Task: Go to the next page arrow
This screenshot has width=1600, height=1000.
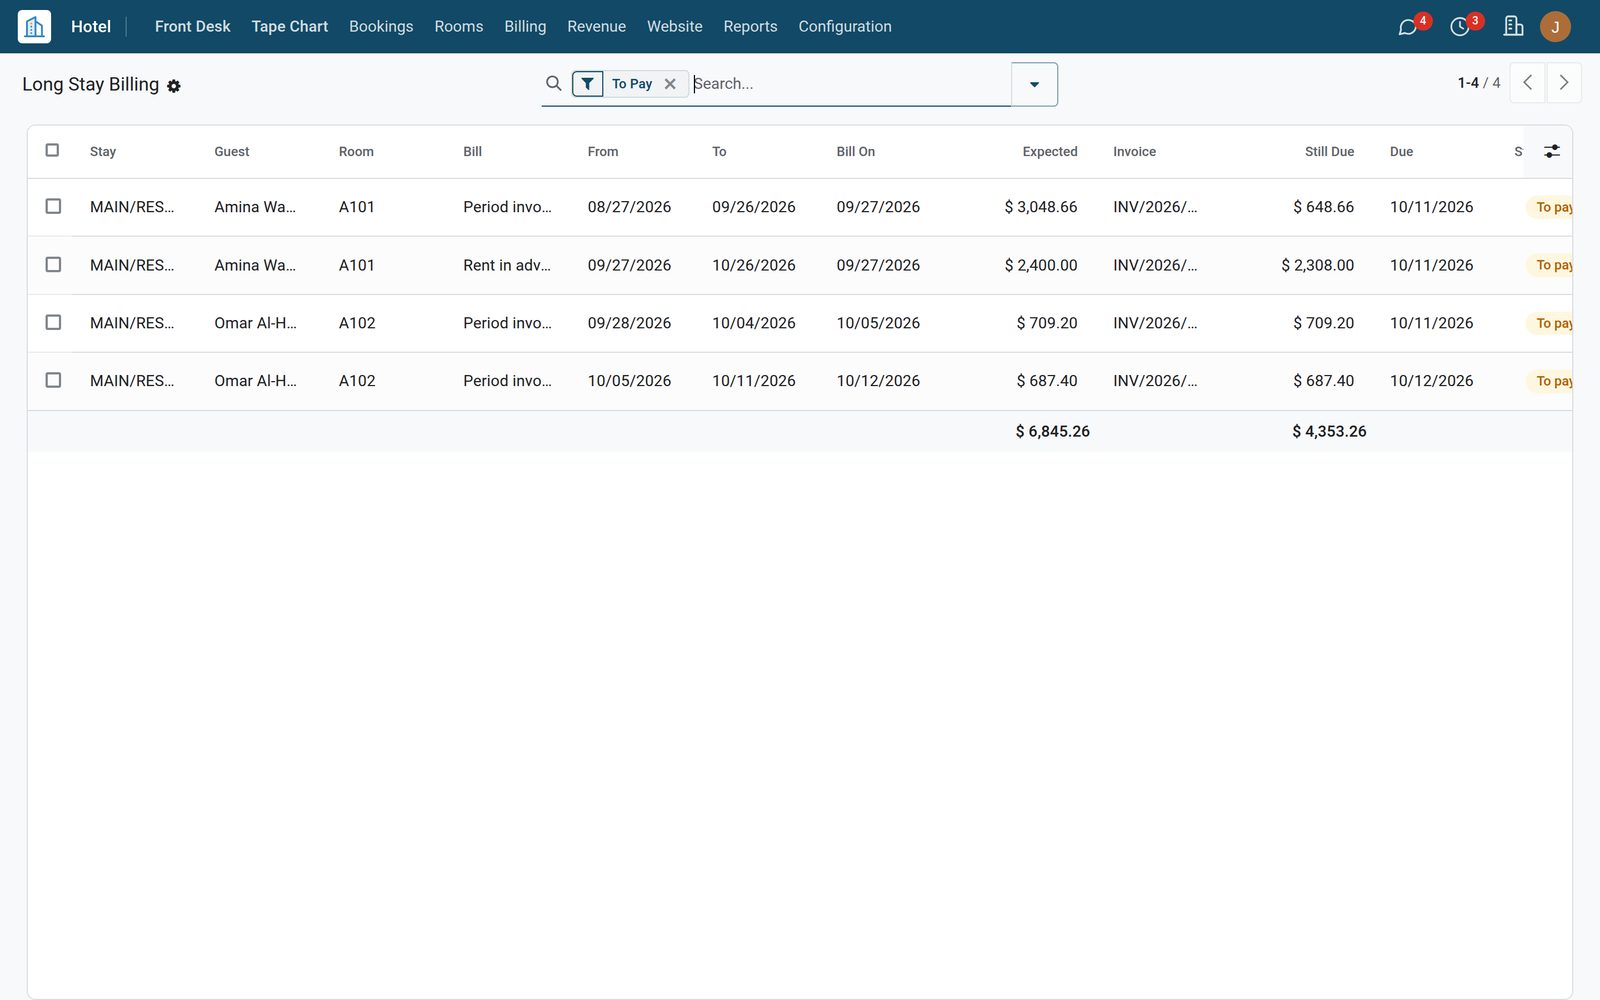Action: coord(1564,83)
